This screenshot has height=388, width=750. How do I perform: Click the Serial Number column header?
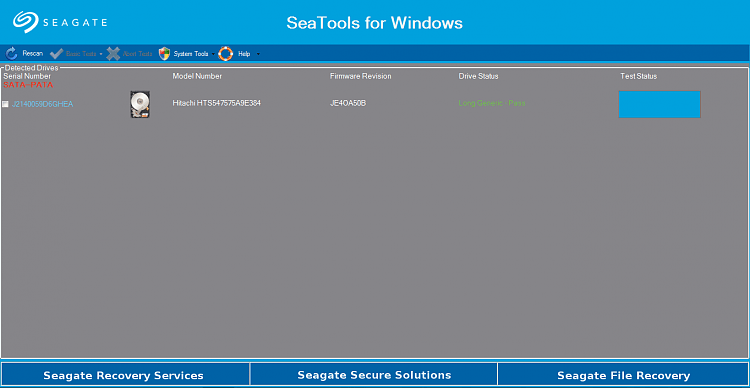point(27,76)
